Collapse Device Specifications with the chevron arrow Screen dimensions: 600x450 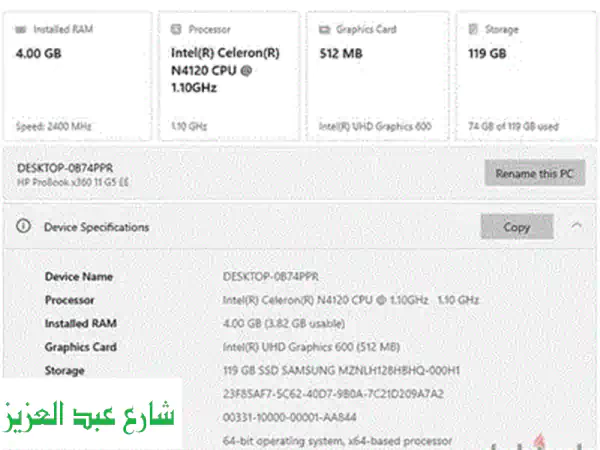coord(576,227)
